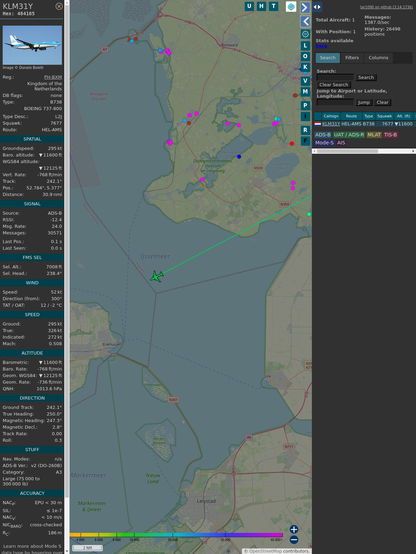Click the Clear Search button
The width and height of the screenshot is (416, 554).
(334, 85)
